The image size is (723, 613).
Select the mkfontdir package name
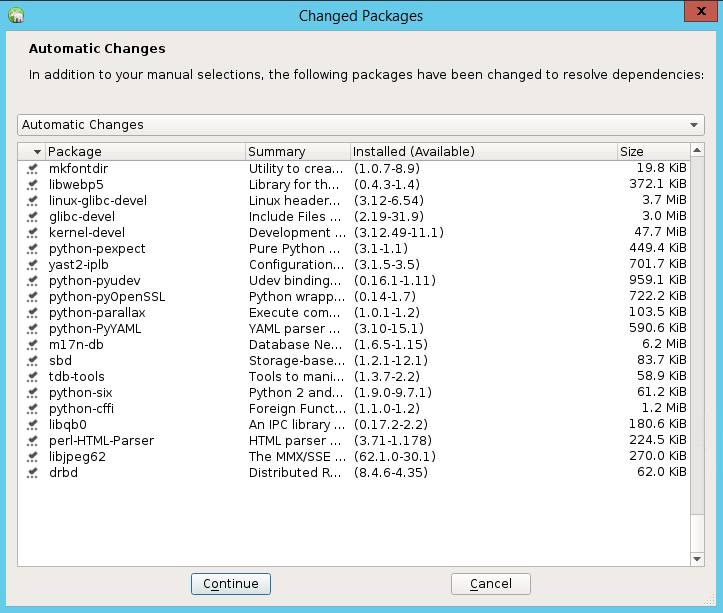coord(78,169)
